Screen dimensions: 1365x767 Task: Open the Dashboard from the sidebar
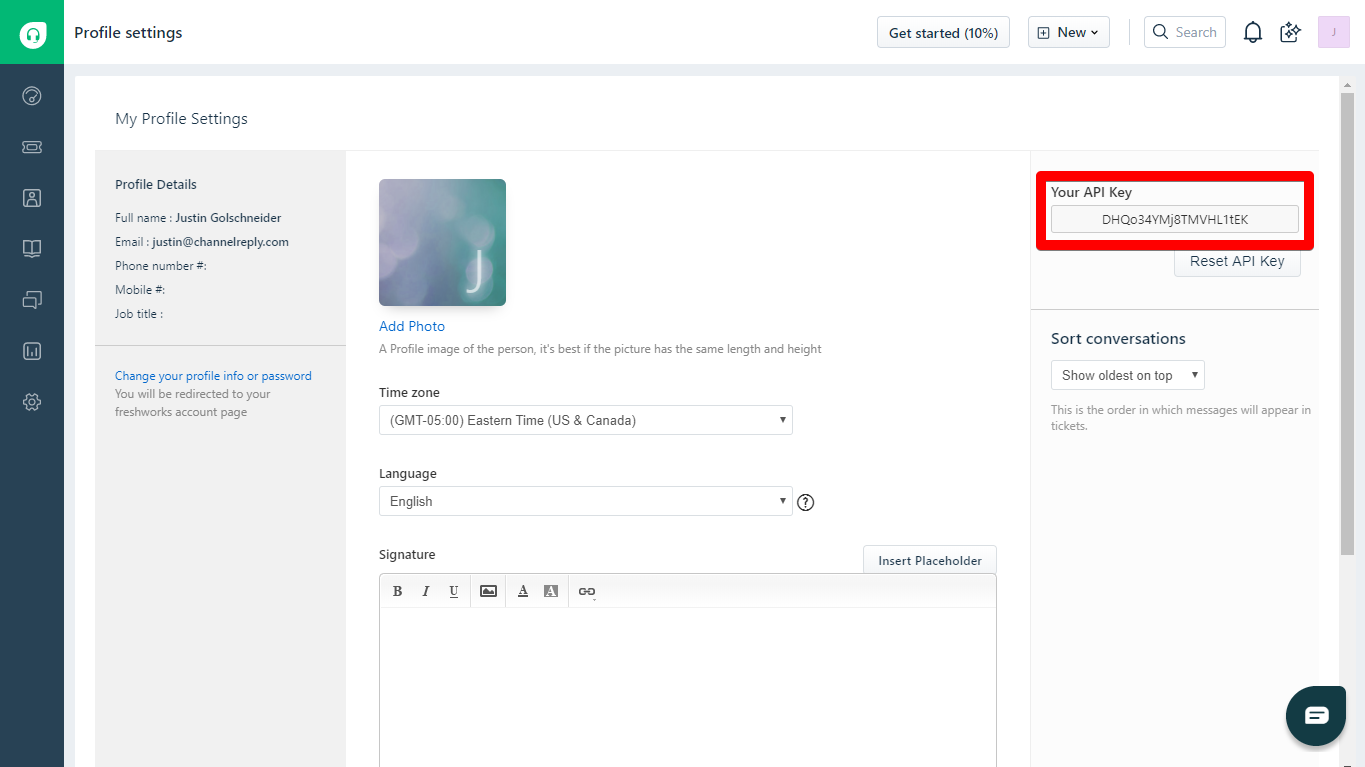coord(32,96)
